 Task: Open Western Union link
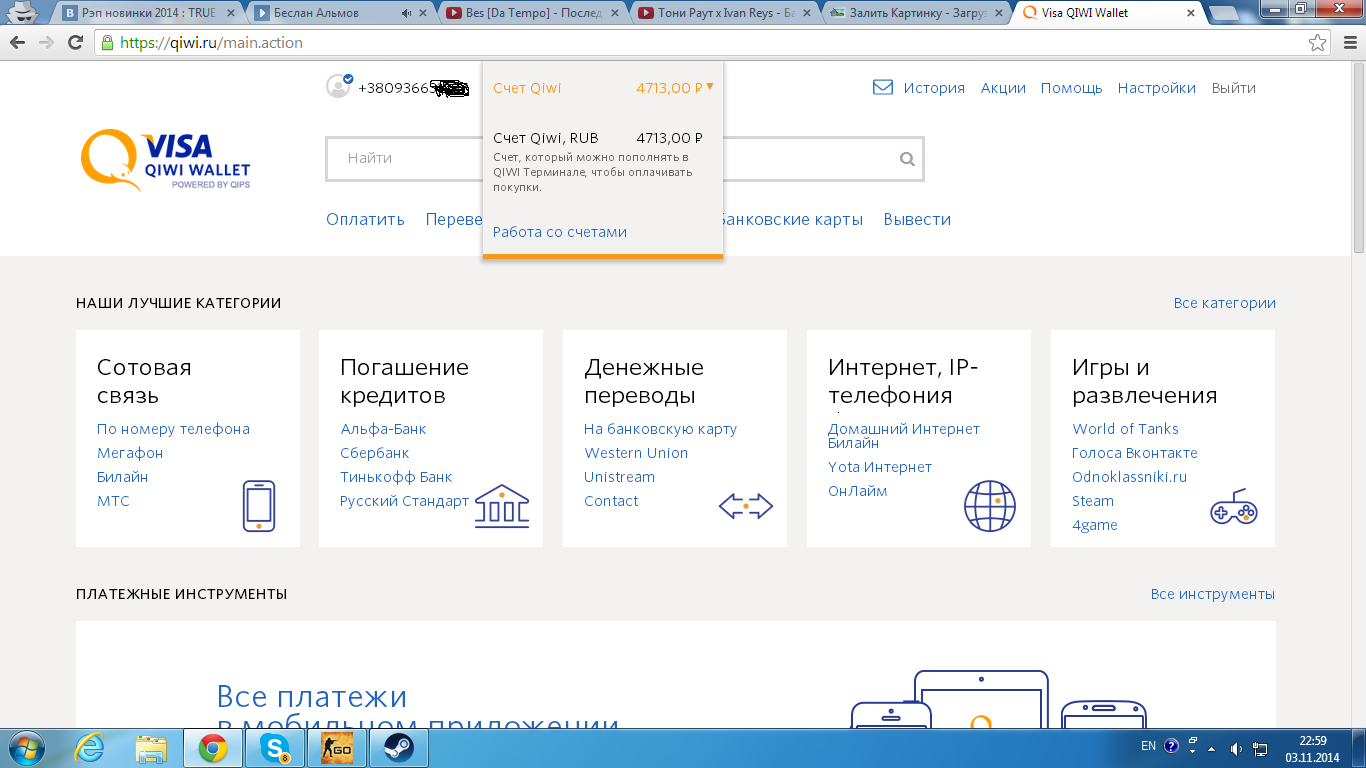click(x=636, y=453)
